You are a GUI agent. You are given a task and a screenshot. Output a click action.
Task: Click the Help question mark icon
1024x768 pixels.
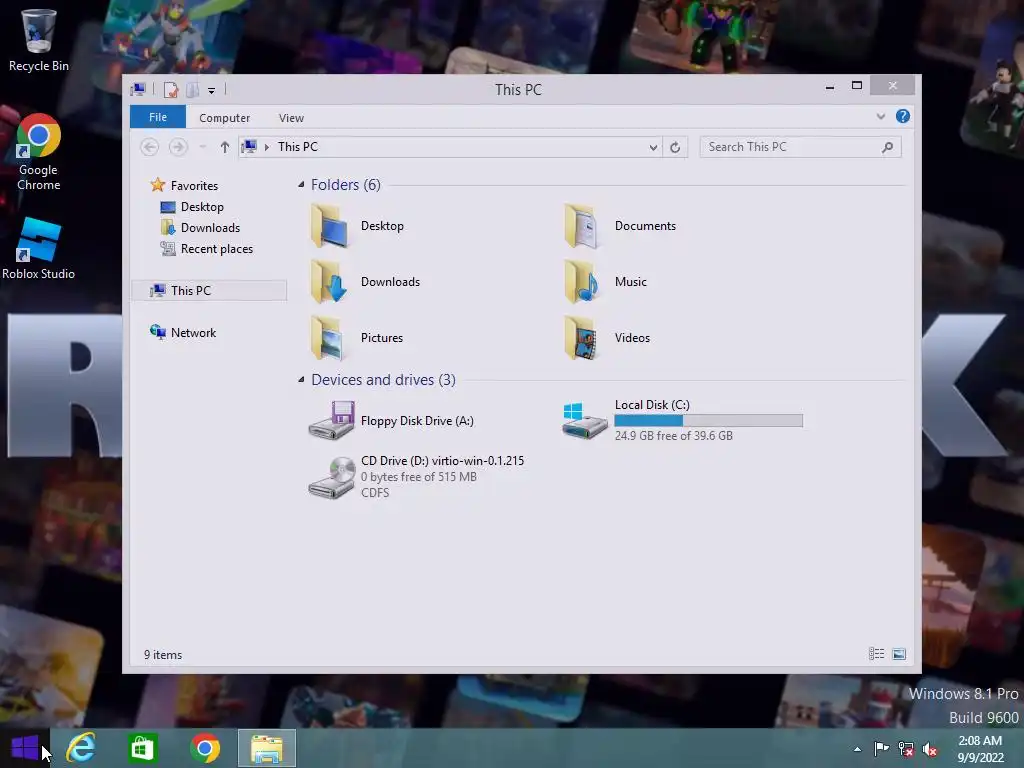[x=903, y=116]
